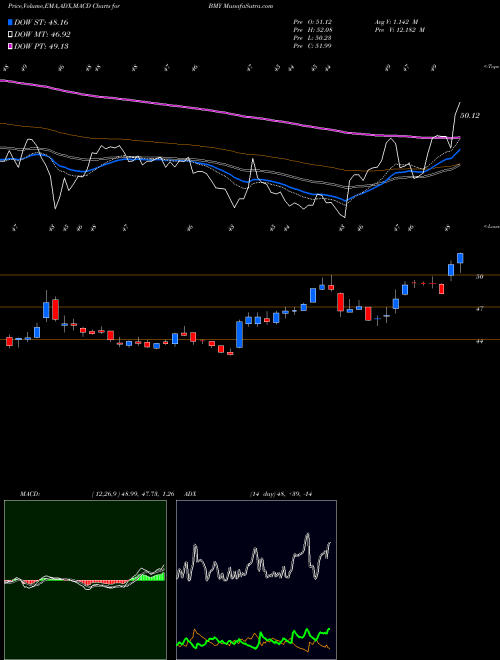Click the 'MACD:' panel label

29,494
